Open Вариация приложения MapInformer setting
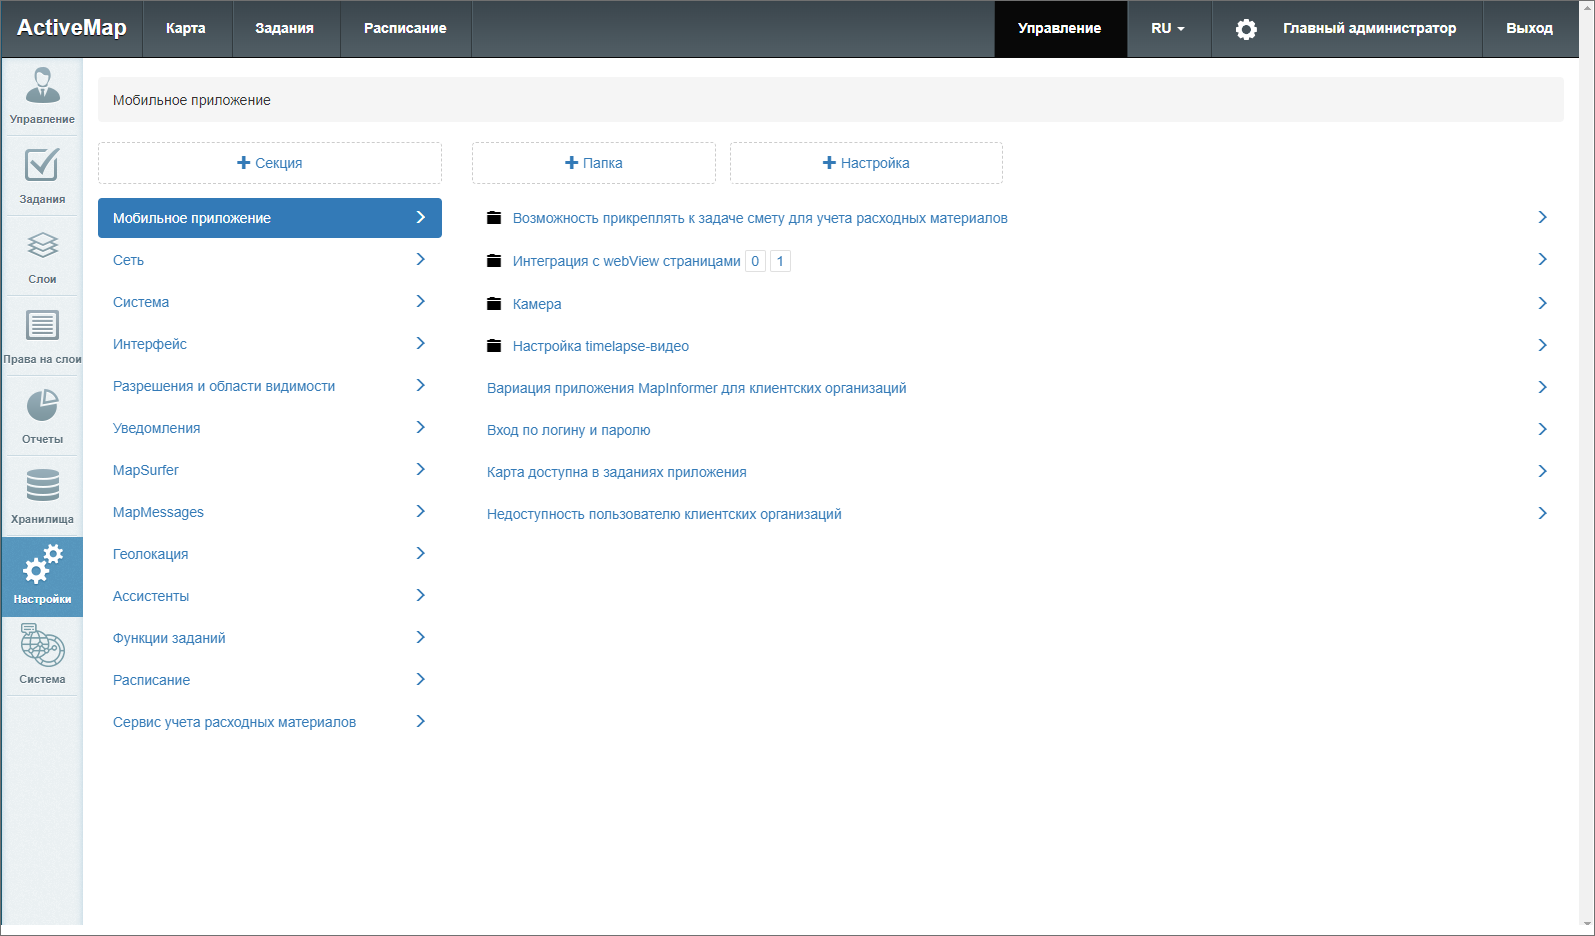Image resolution: width=1595 pixels, height=936 pixels. tap(697, 388)
